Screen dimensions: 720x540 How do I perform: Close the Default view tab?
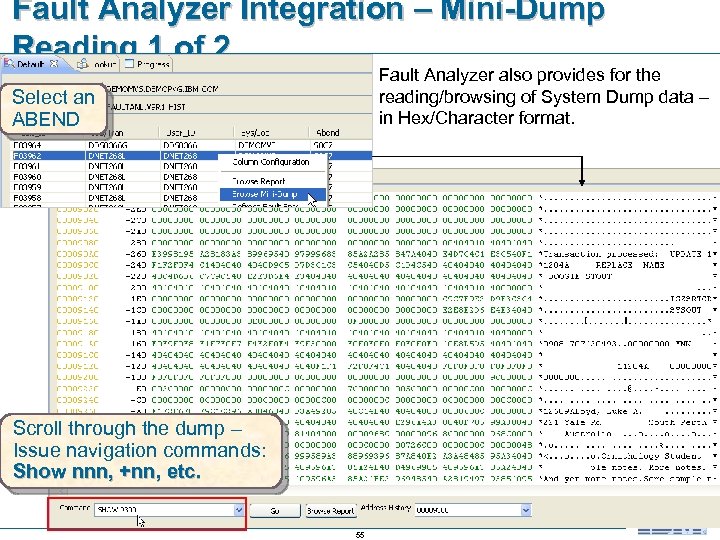54,64
